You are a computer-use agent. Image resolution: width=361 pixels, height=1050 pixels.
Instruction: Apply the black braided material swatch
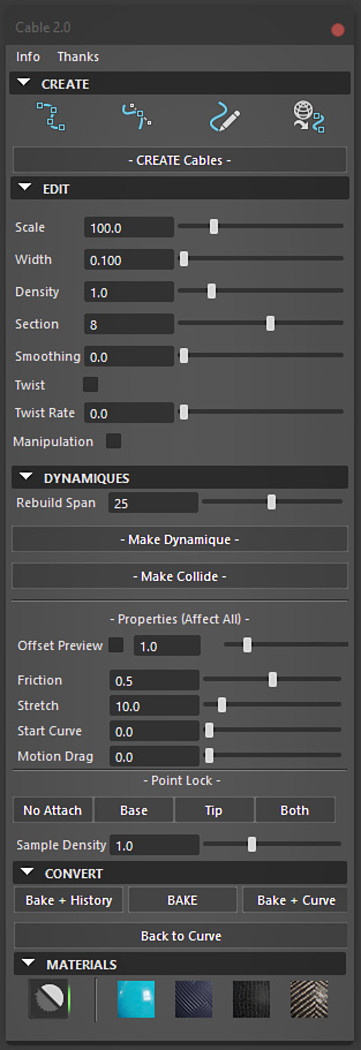251,1000
